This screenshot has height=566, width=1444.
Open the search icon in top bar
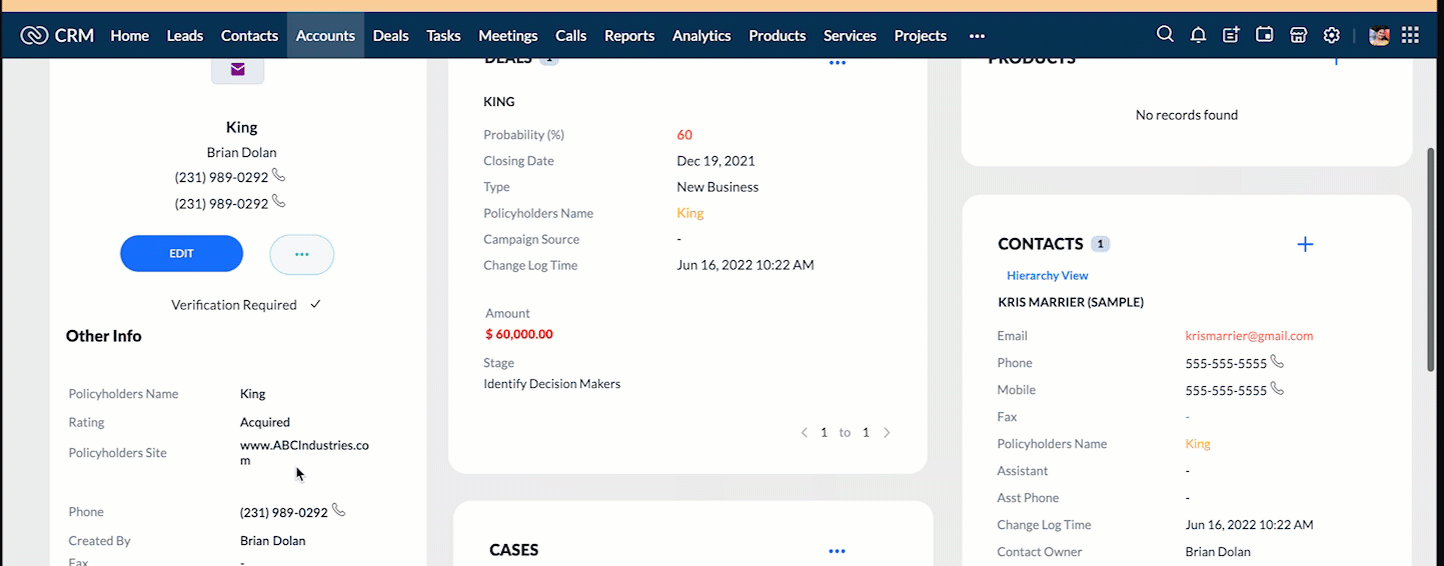point(1165,35)
